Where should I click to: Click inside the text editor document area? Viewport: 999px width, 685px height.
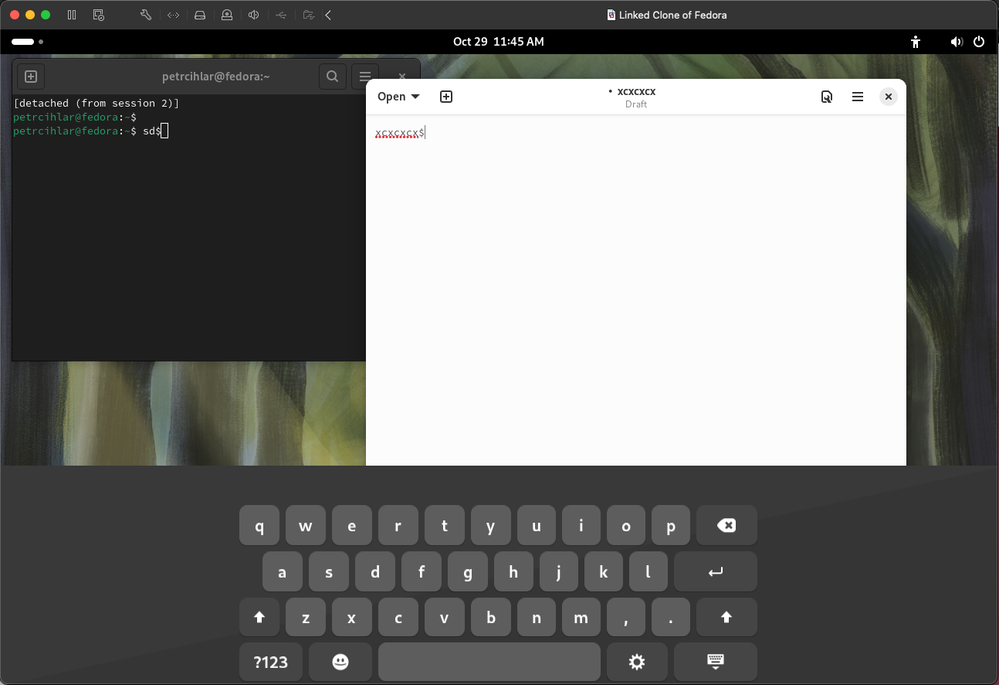point(635,300)
